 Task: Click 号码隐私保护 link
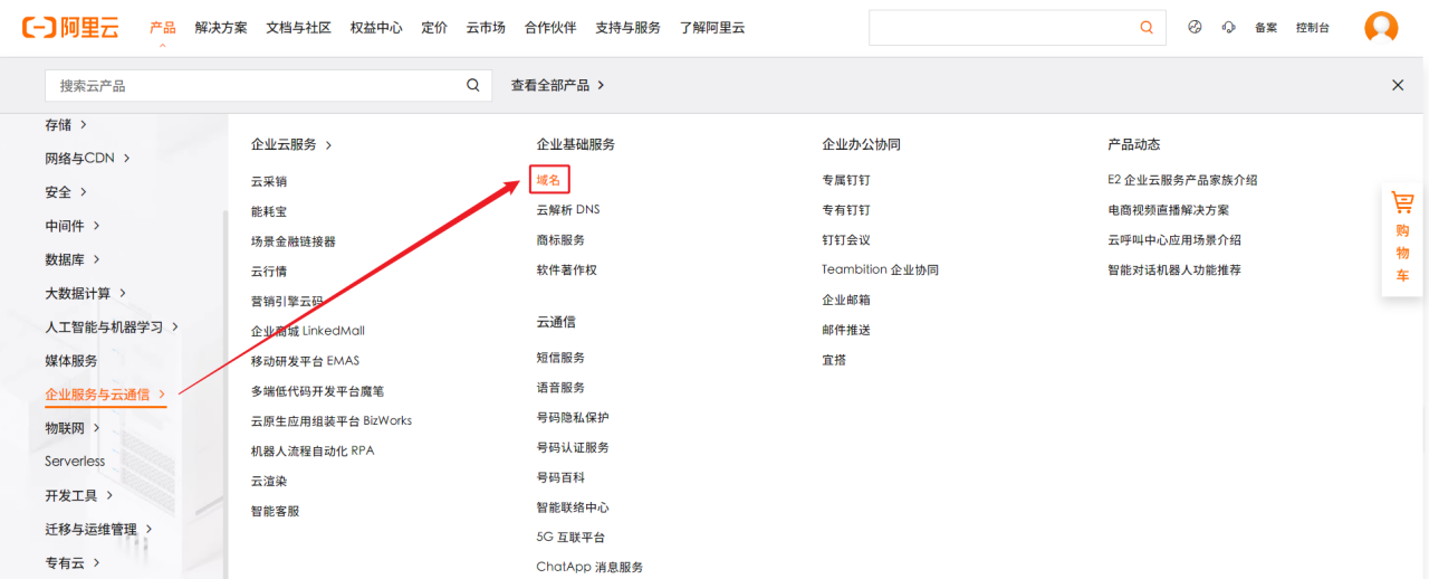(x=572, y=418)
